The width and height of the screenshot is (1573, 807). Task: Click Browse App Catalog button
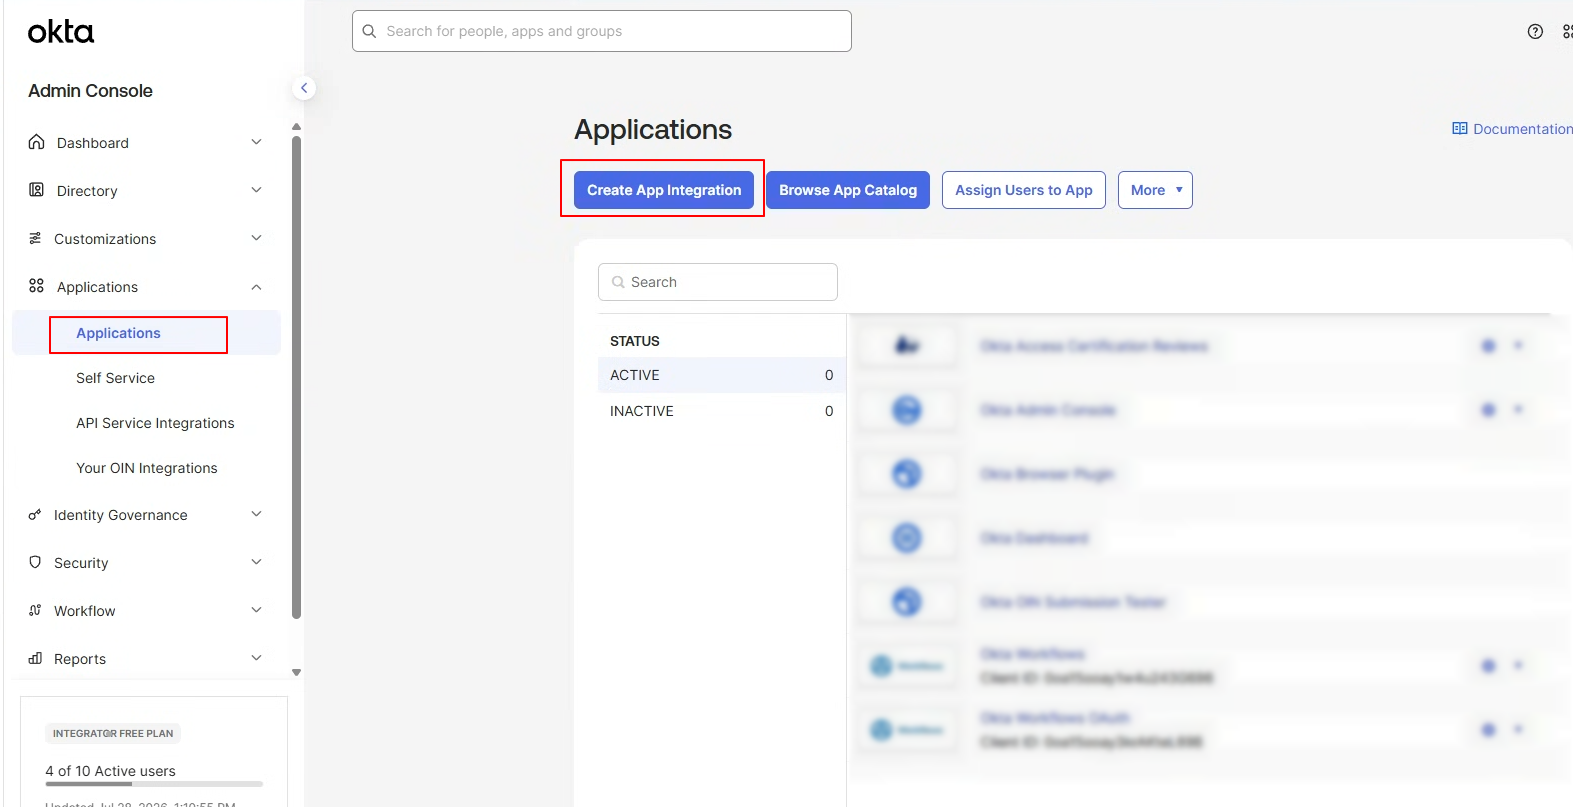click(x=848, y=190)
